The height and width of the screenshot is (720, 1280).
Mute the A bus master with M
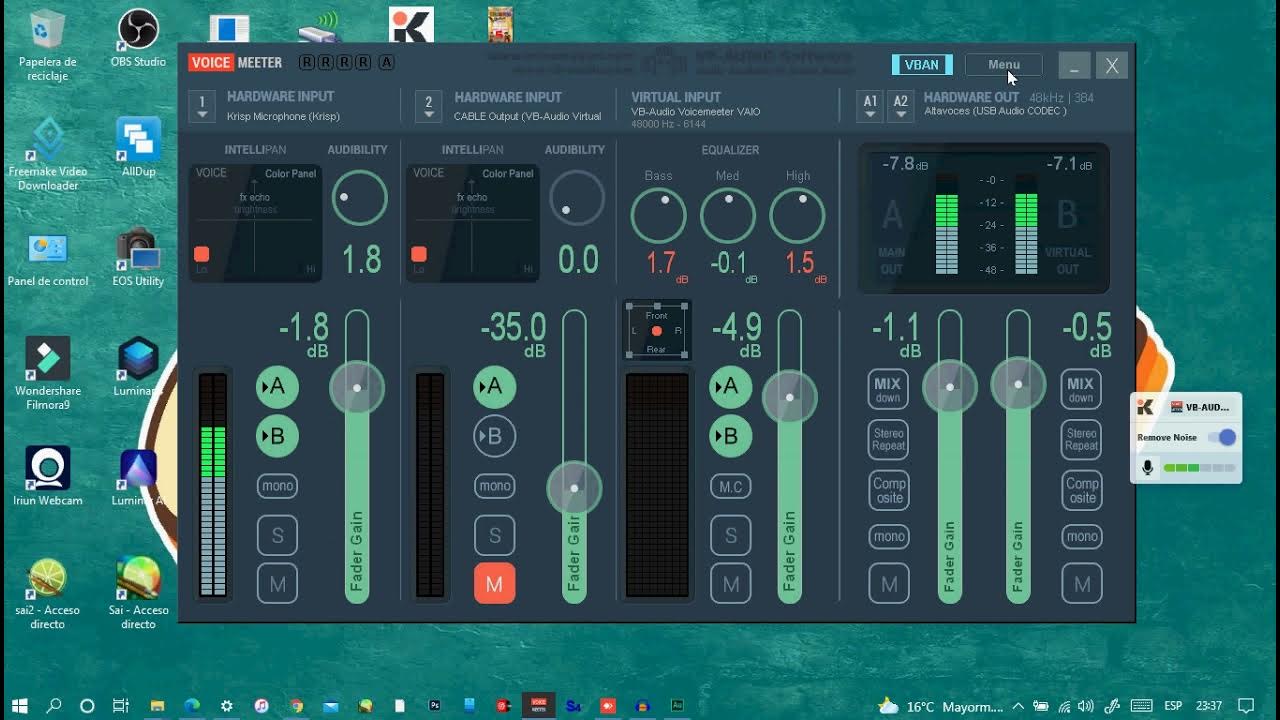coord(888,584)
